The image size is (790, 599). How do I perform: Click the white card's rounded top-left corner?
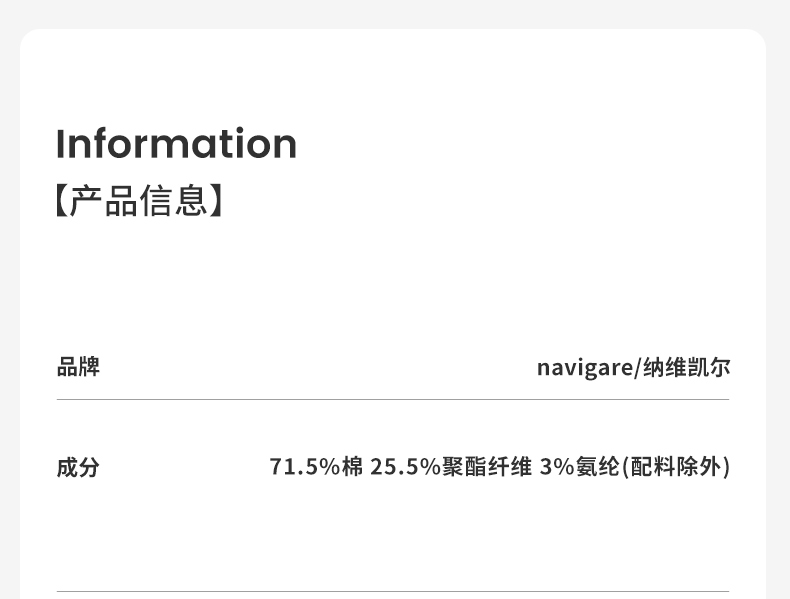30,39
